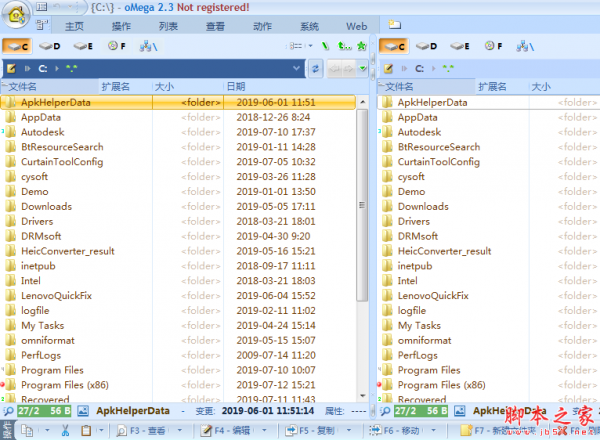This screenshot has height=440, width=600.
Task: Click the F5 复制 button
Action: click(310, 431)
